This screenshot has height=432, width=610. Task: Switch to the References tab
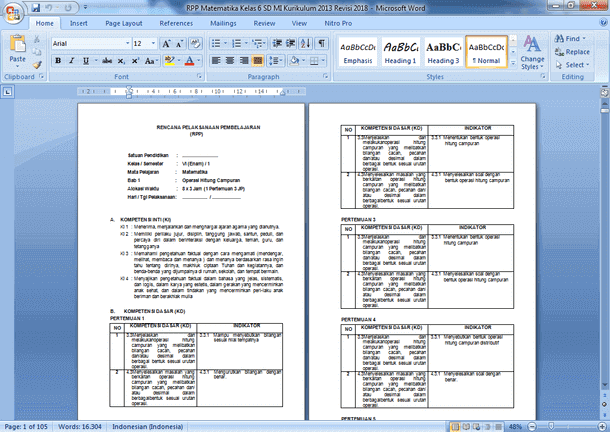point(176,23)
